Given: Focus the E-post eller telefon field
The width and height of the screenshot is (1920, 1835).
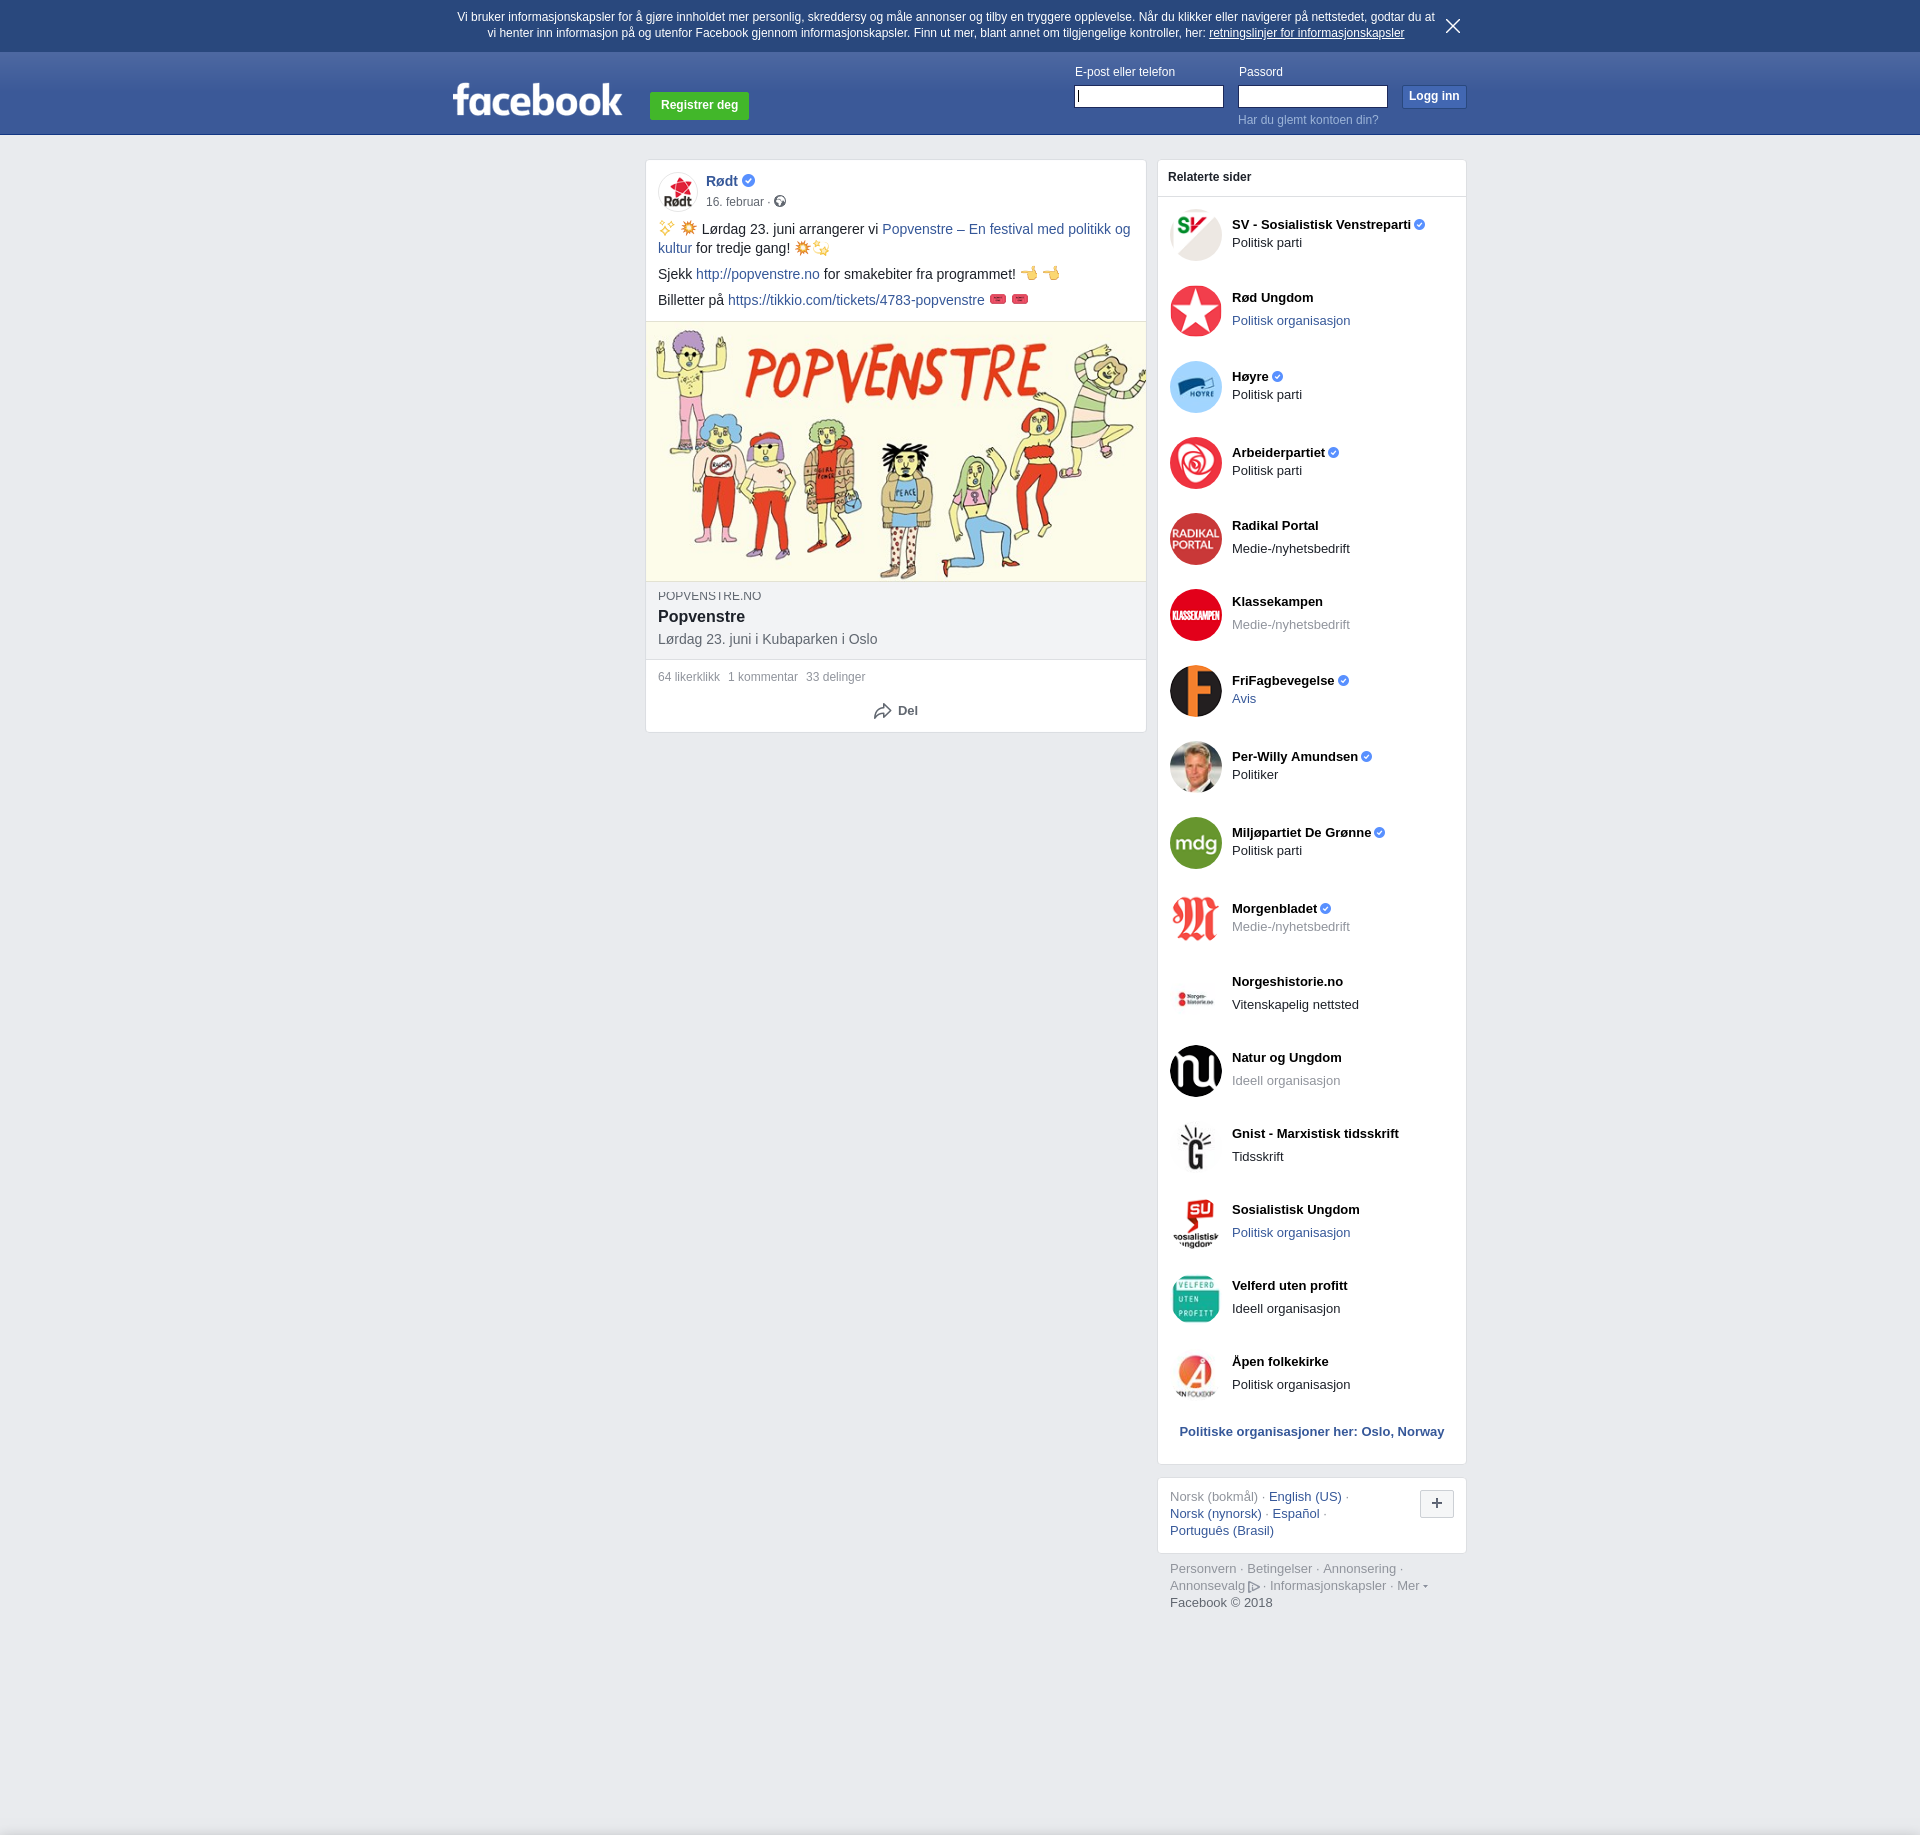Looking at the screenshot, I should (1149, 96).
